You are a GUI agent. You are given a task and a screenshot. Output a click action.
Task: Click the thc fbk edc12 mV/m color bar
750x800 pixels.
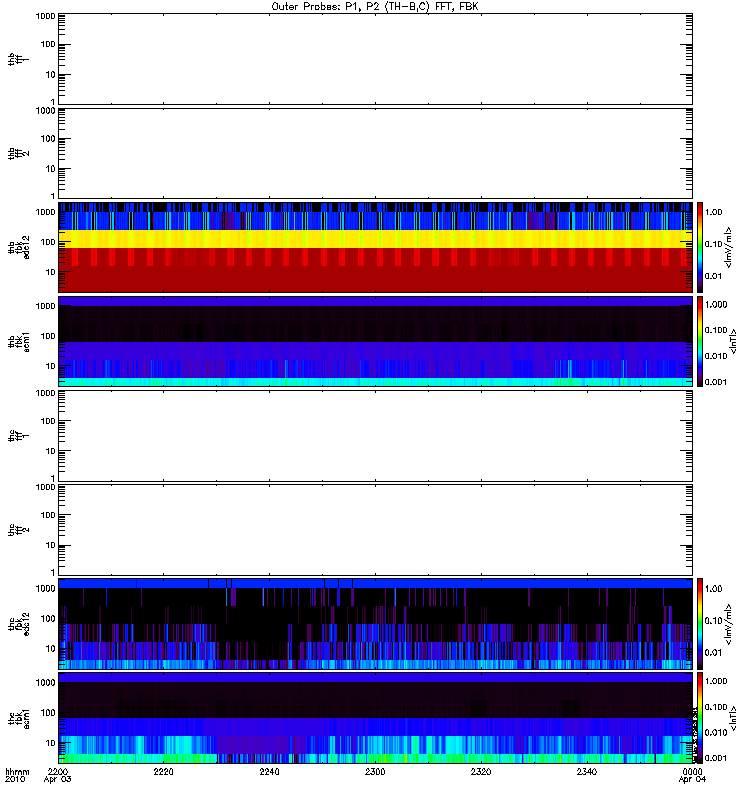[700, 624]
